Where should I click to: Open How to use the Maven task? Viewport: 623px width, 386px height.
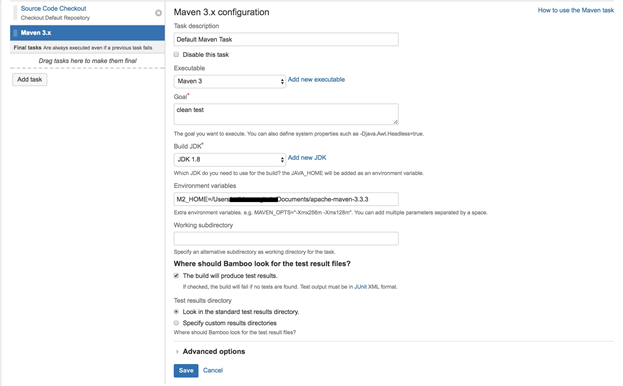point(576,10)
